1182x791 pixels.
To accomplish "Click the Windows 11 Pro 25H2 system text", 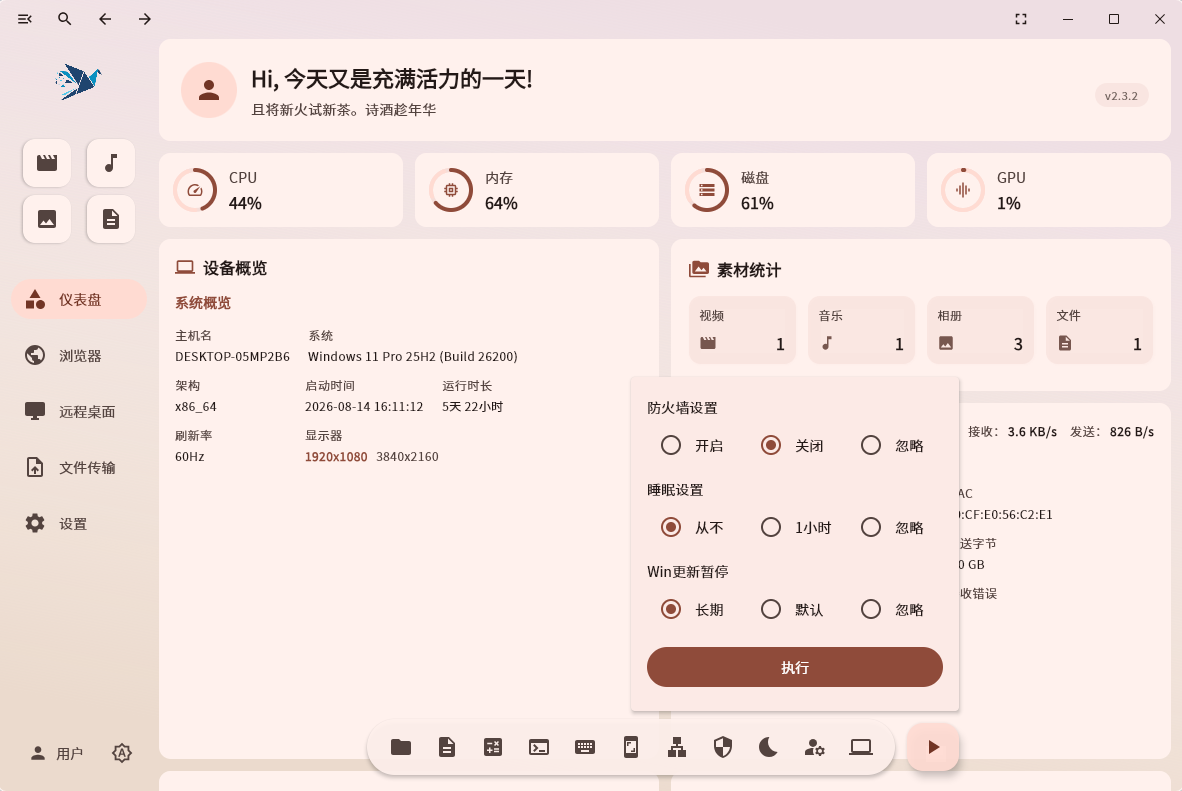I will [x=412, y=357].
